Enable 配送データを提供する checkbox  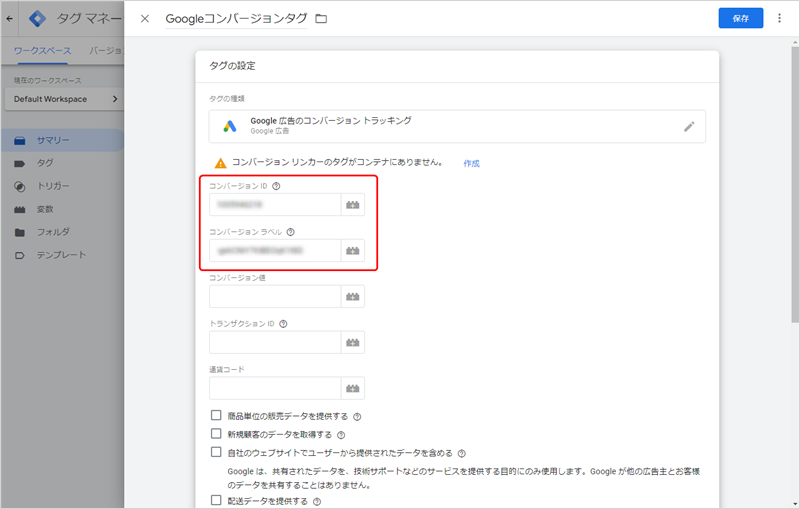pos(216,500)
